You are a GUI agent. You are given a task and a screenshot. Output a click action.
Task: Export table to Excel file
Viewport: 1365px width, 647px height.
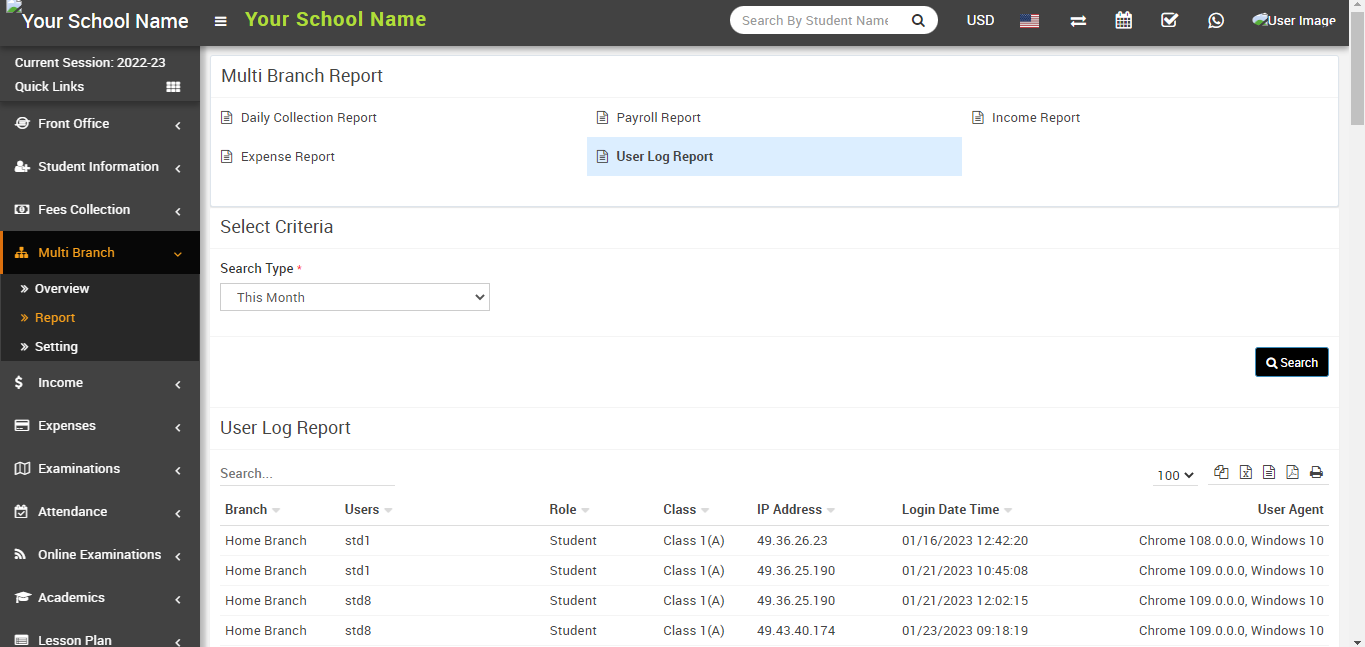point(1245,473)
